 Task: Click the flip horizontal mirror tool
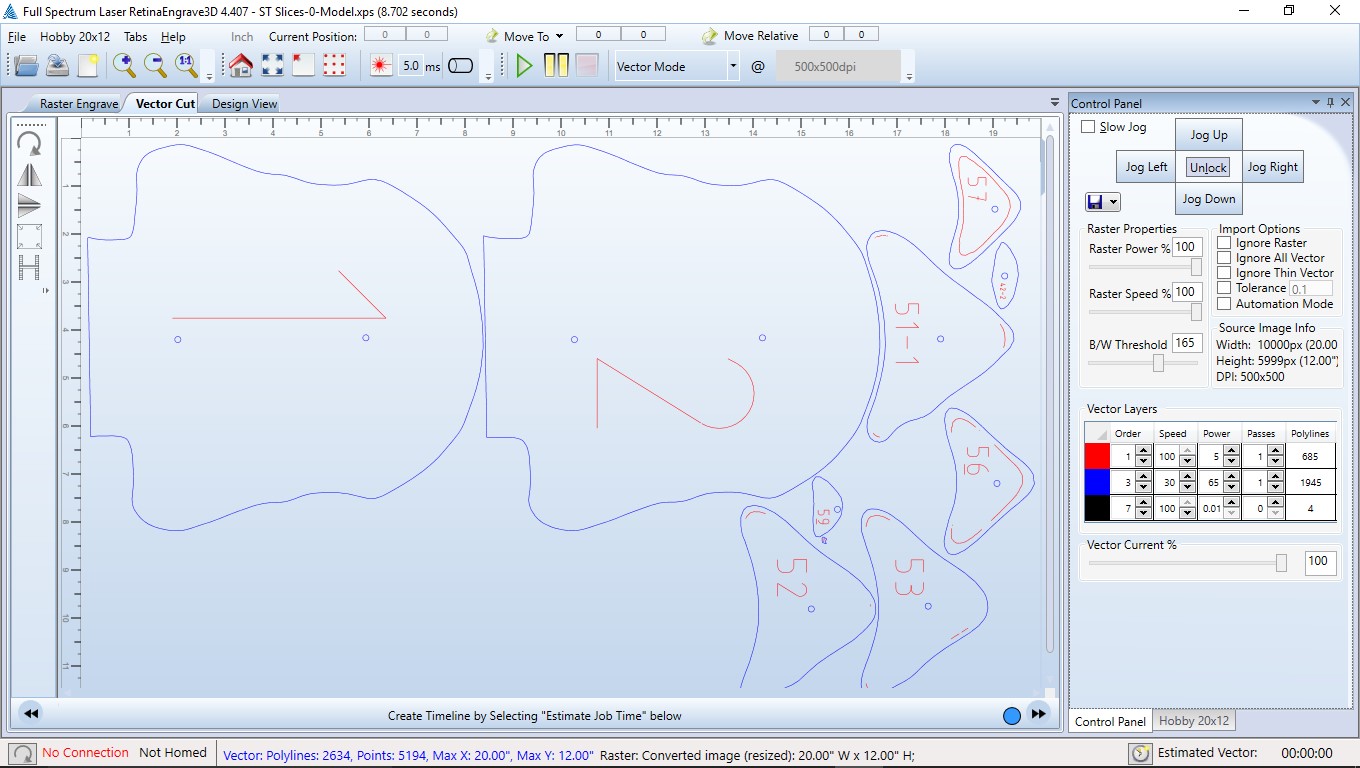click(x=29, y=175)
